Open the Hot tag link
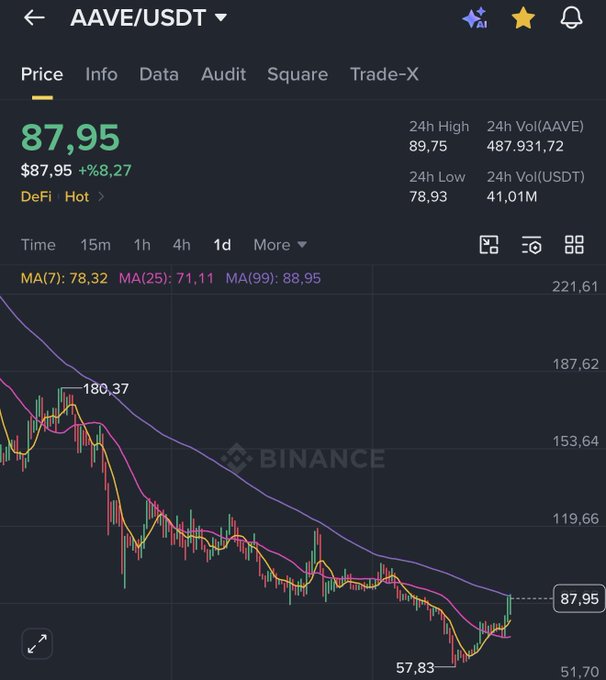This screenshot has height=680, width=606. 77,196
